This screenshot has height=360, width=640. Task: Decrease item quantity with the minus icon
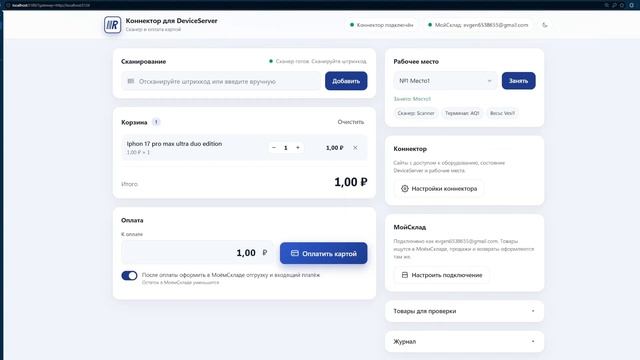274,148
